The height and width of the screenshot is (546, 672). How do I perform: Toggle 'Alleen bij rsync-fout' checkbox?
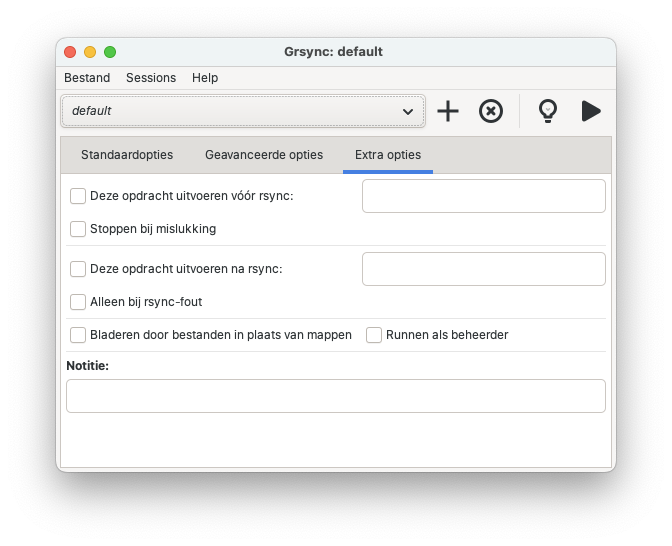[78, 302]
